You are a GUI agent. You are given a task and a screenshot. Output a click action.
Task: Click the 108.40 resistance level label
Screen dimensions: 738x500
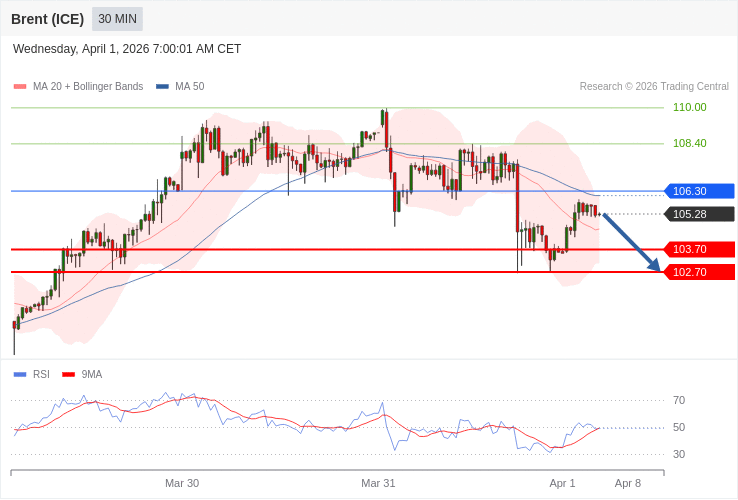click(689, 143)
